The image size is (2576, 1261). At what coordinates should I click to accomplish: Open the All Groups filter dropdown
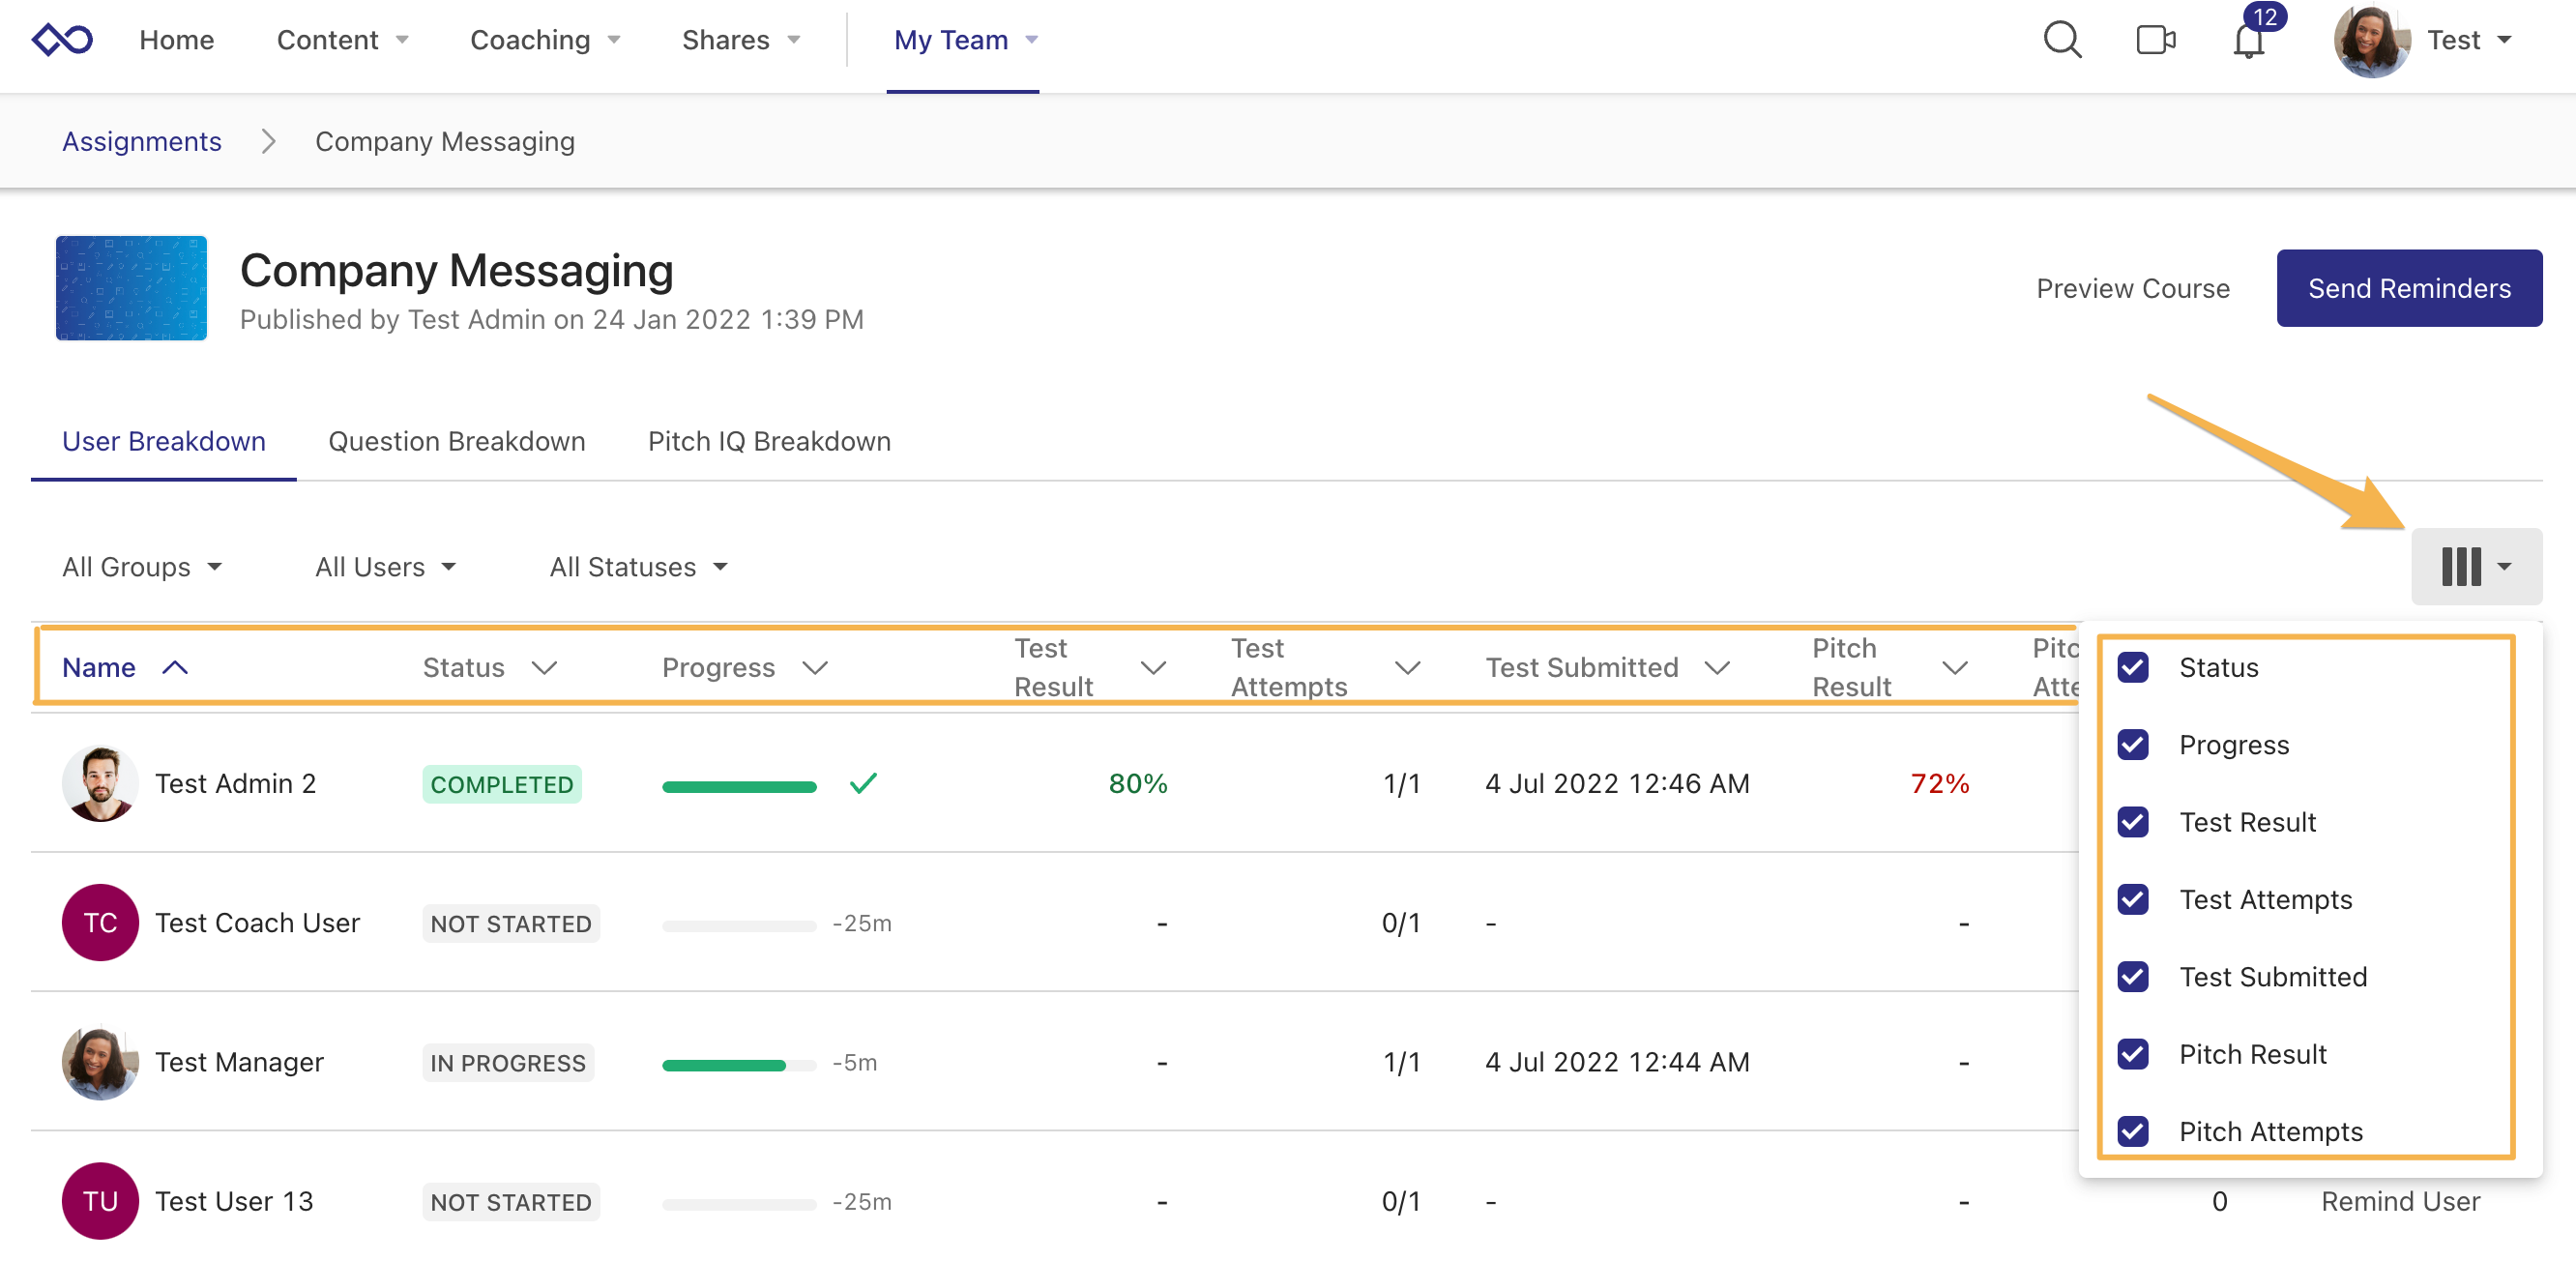(141, 566)
